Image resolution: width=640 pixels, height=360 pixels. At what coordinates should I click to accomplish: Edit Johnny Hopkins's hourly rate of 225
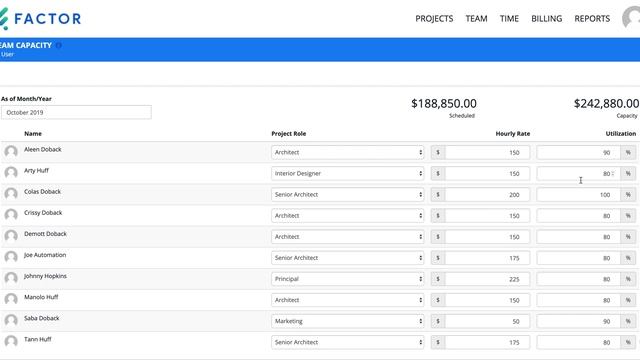pyautogui.click(x=487, y=279)
